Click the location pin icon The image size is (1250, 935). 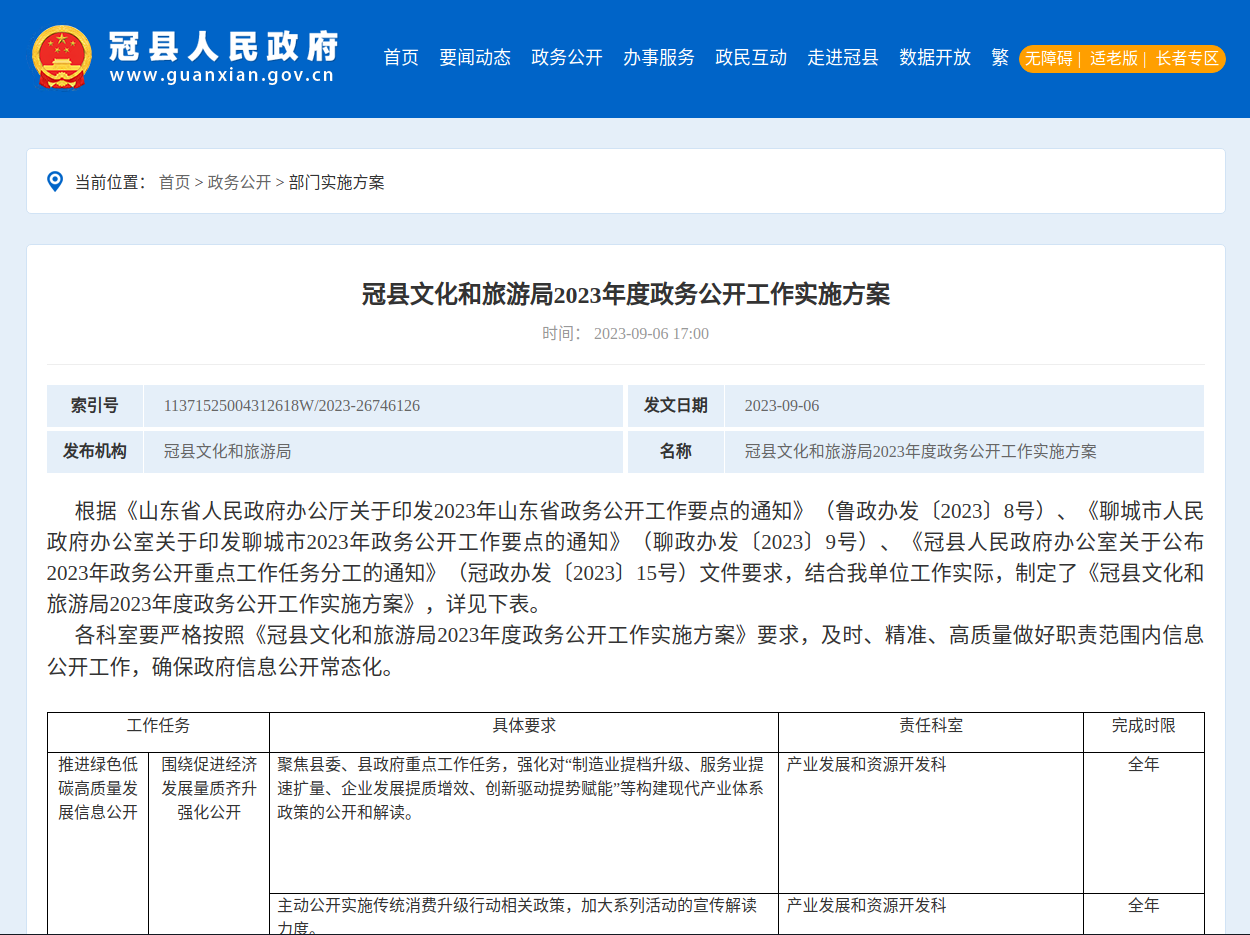(x=55, y=181)
